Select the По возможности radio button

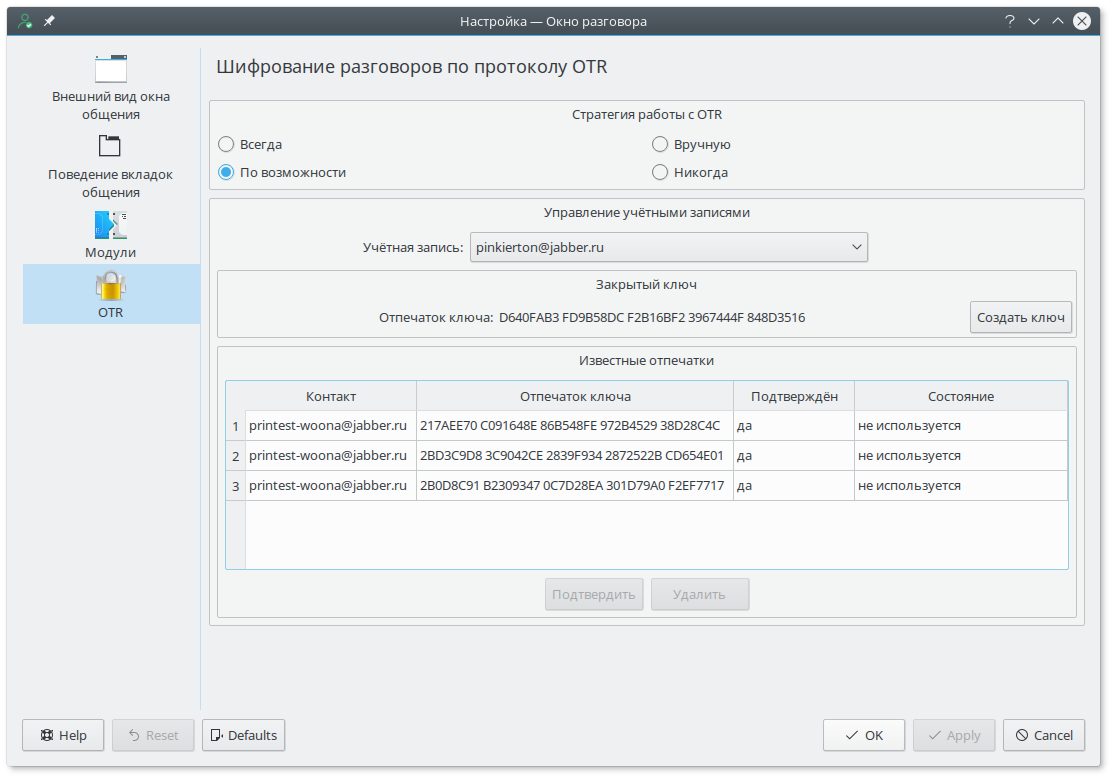coord(226,173)
